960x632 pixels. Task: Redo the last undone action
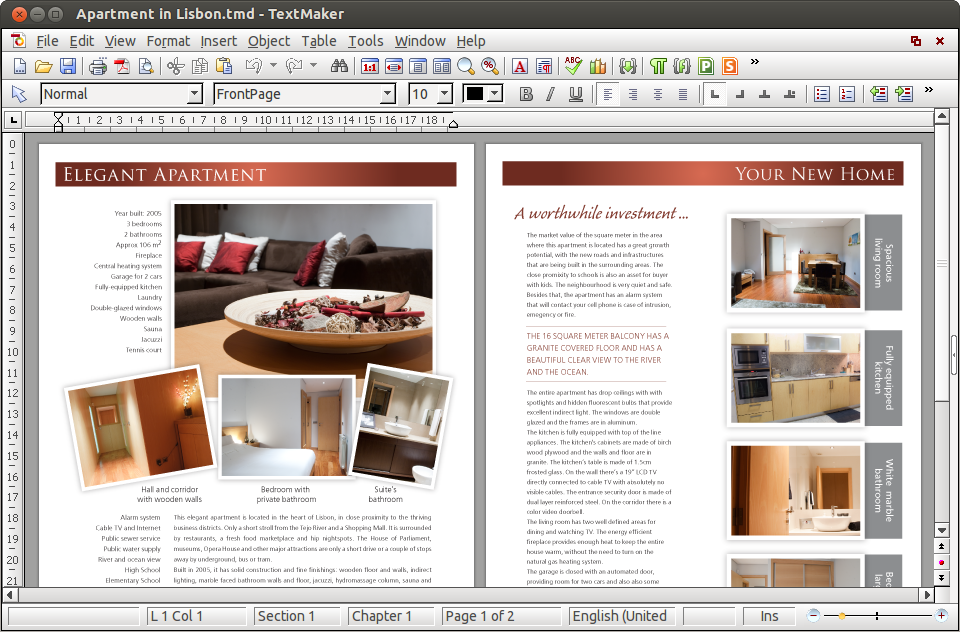click(x=294, y=66)
